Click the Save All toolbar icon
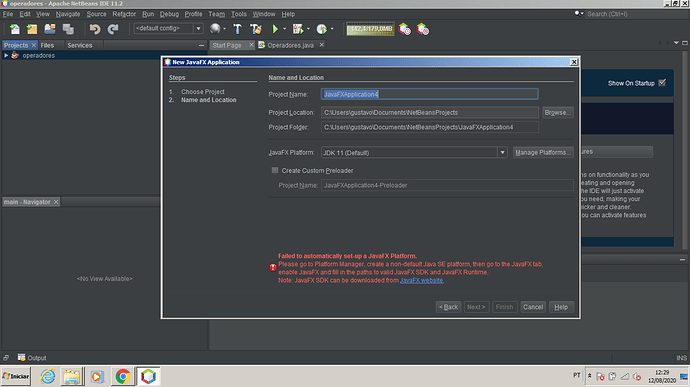 pyautogui.click(x=68, y=29)
